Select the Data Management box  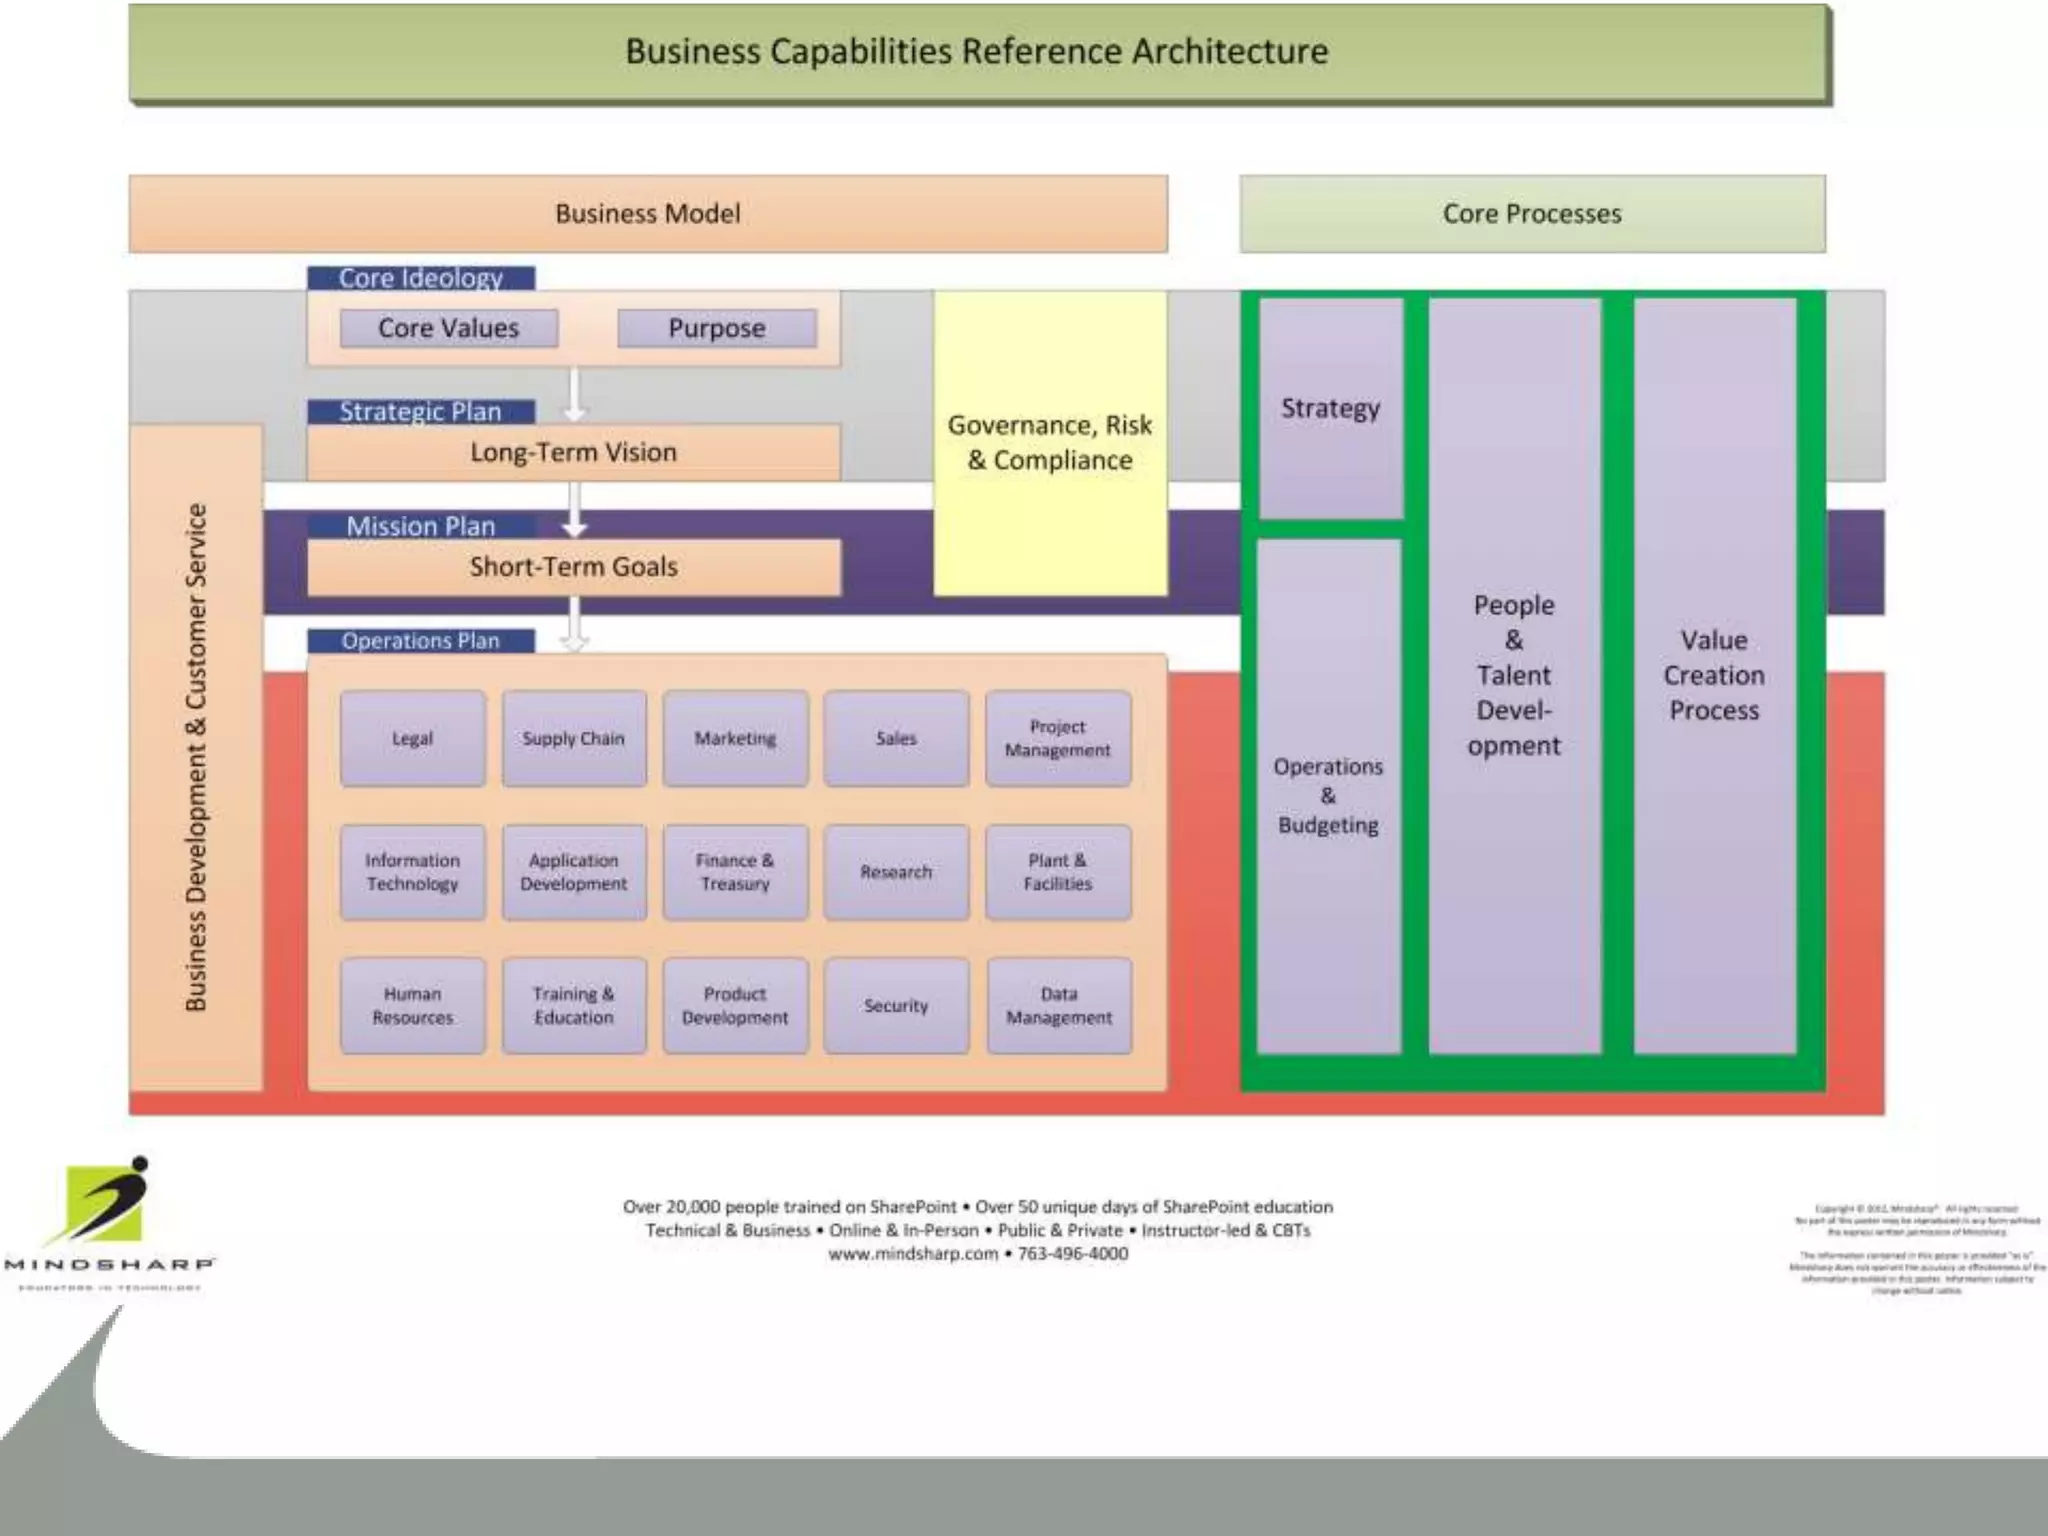pyautogui.click(x=1059, y=1006)
